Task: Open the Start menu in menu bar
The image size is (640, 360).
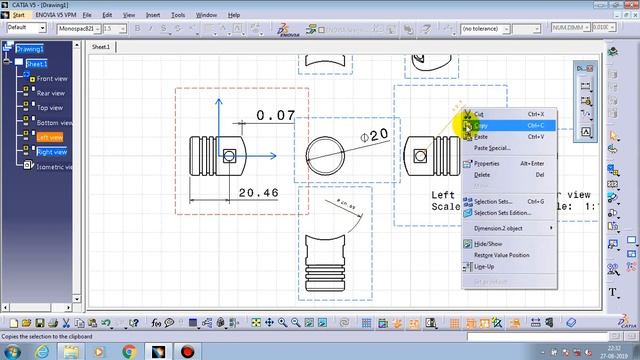Action: 19,15
